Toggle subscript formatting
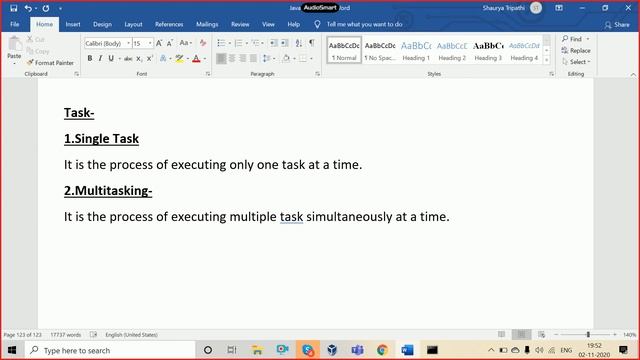 click(x=139, y=59)
